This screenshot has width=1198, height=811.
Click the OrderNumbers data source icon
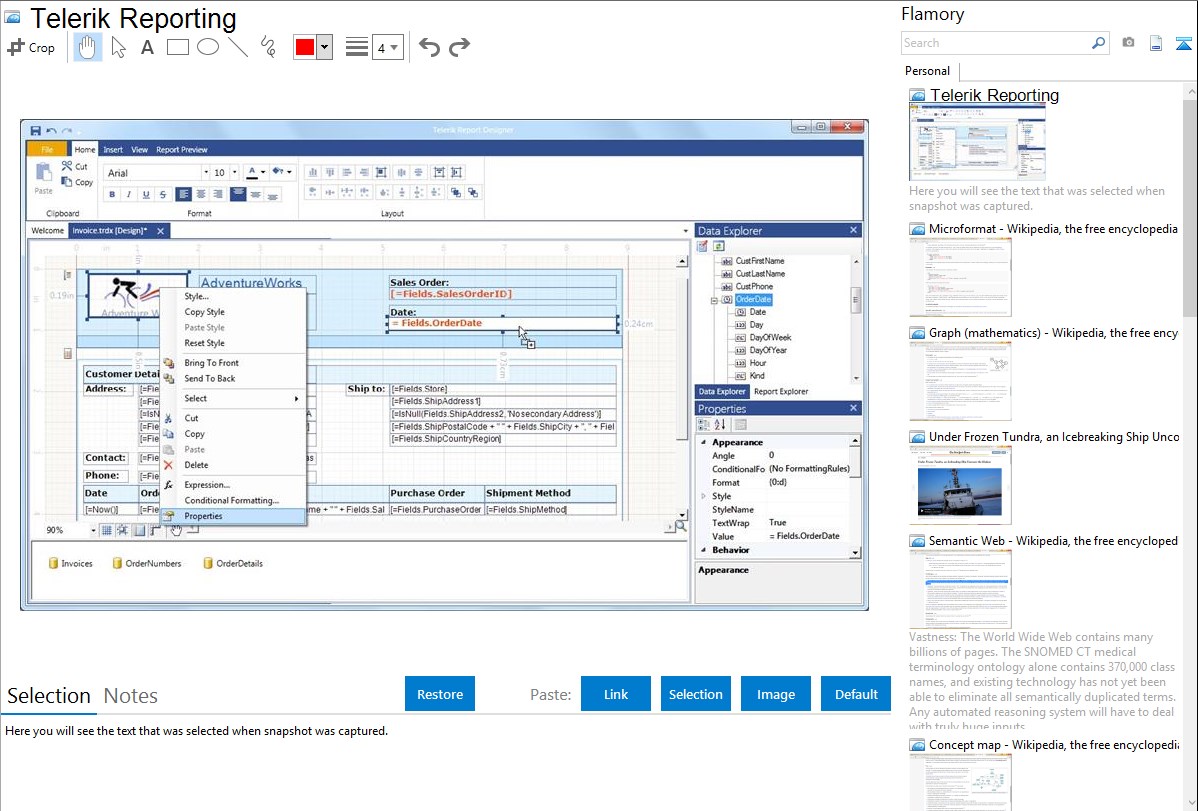117,563
